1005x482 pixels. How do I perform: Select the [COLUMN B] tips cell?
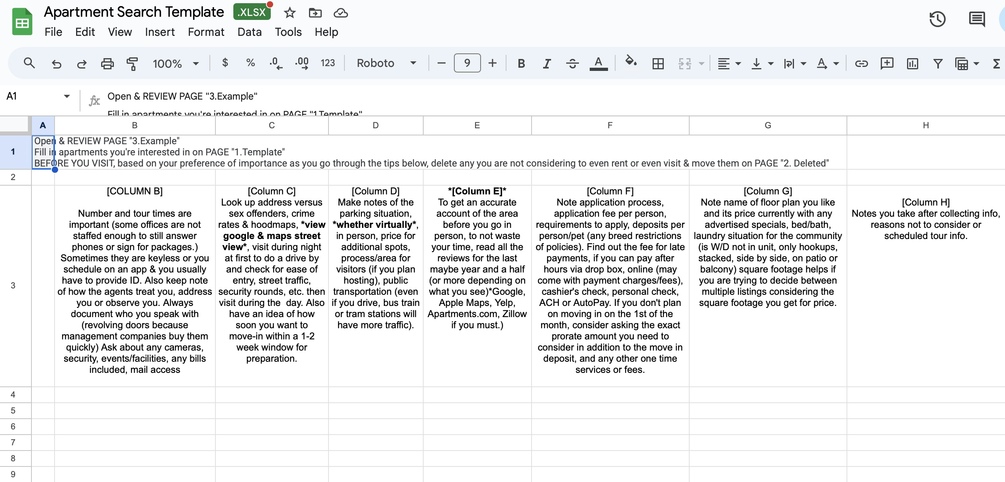(135, 286)
